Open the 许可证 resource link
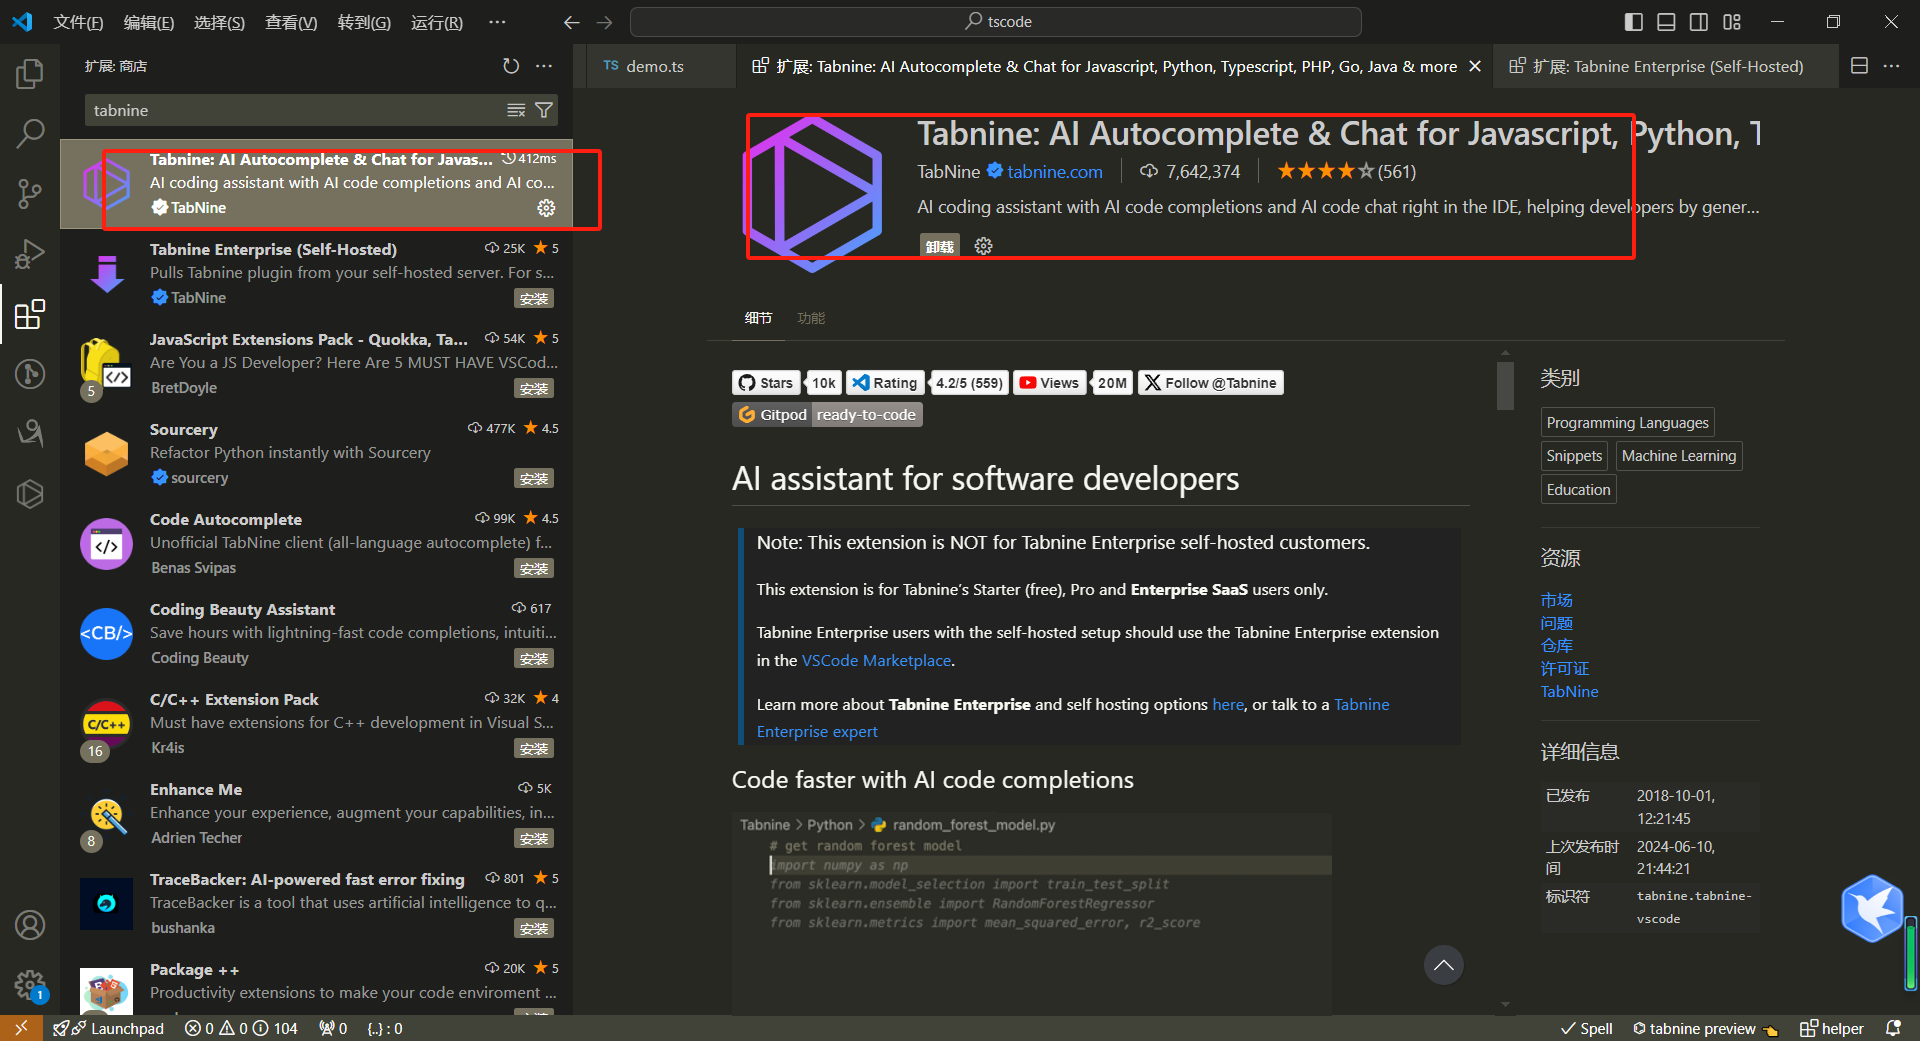 click(1564, 668)
